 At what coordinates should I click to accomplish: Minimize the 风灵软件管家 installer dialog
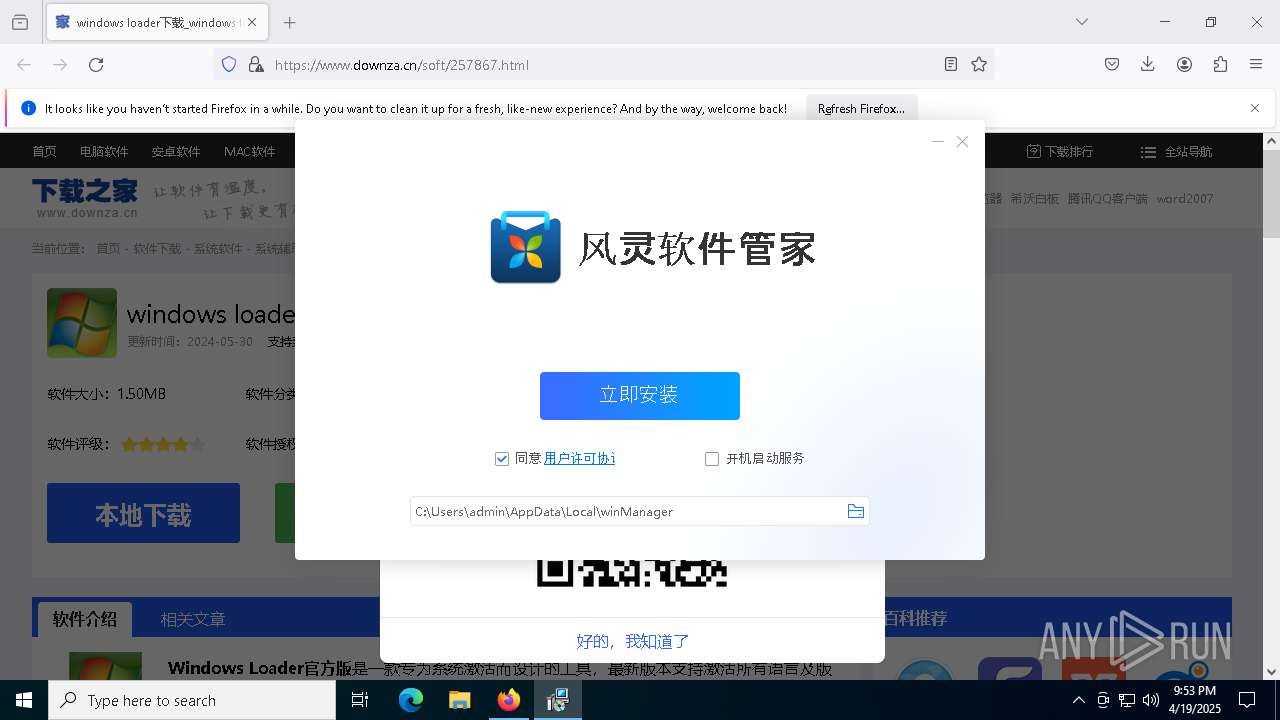pyautogui.click(x=938, y=142)
